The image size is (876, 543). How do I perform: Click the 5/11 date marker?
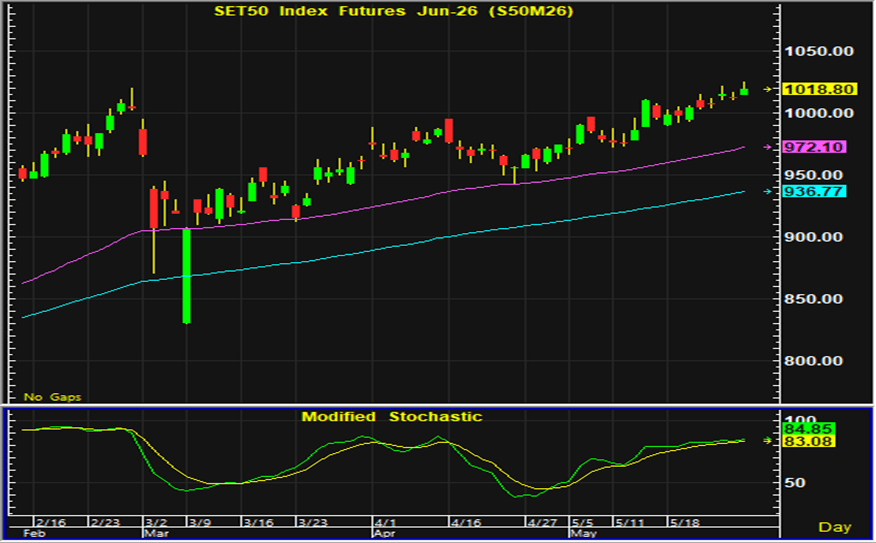630,523
